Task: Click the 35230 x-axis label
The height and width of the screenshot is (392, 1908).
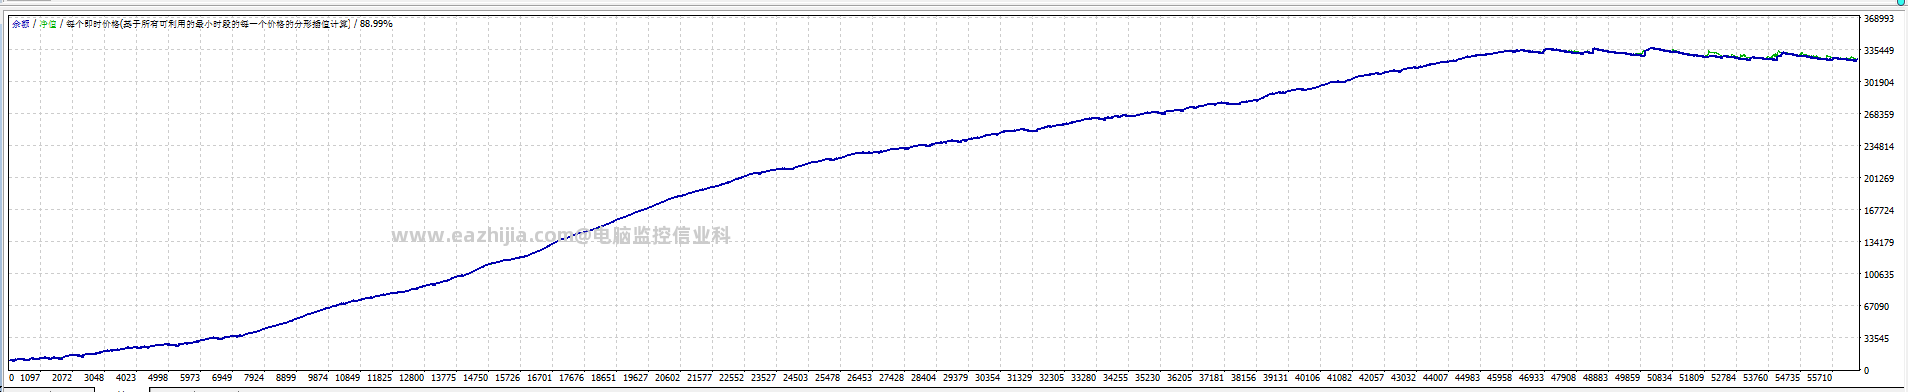Action: 1148,378
